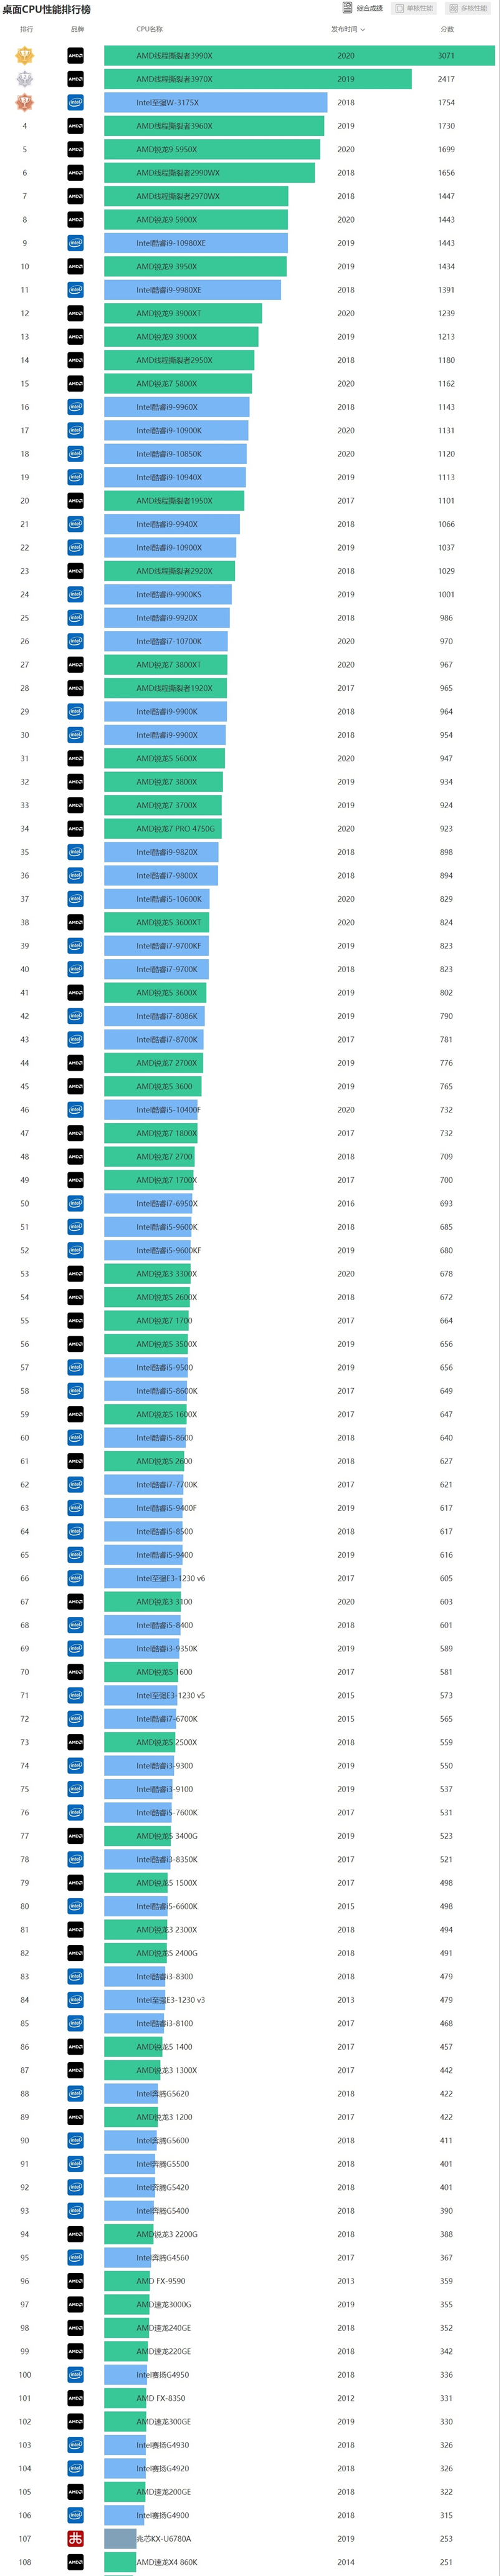Open the Intel酷睿i9-9900K entry
This screenshot has height=2576, width=501.
click(167, 712)
